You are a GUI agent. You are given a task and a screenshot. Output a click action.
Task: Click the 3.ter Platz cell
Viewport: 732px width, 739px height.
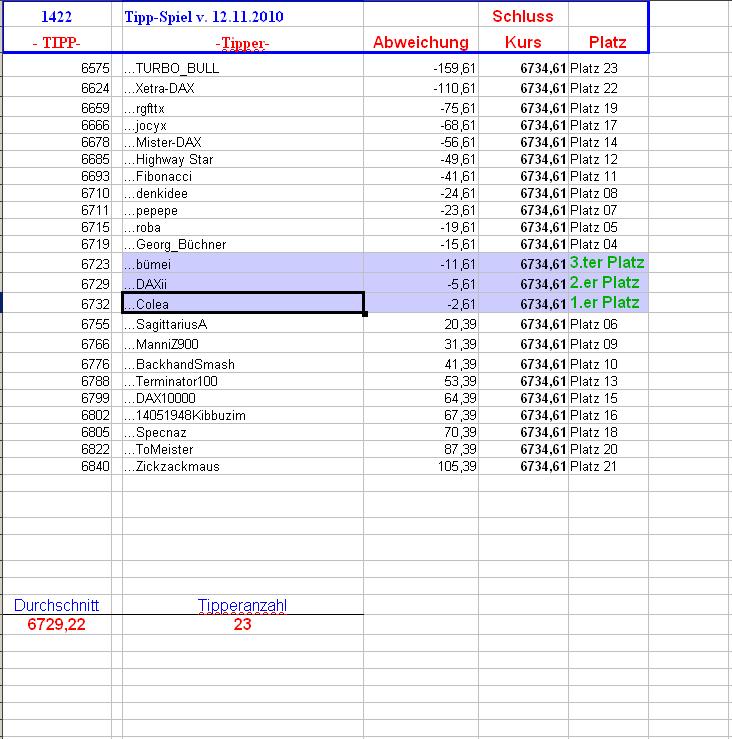[609, 263]
